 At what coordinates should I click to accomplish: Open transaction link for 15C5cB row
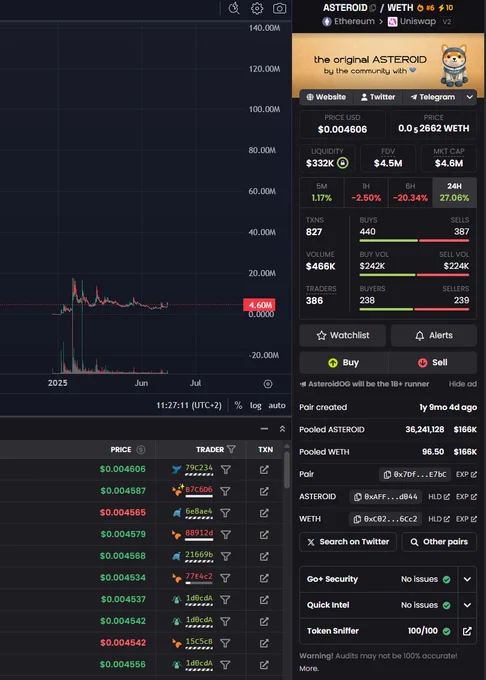coord(264,643)
